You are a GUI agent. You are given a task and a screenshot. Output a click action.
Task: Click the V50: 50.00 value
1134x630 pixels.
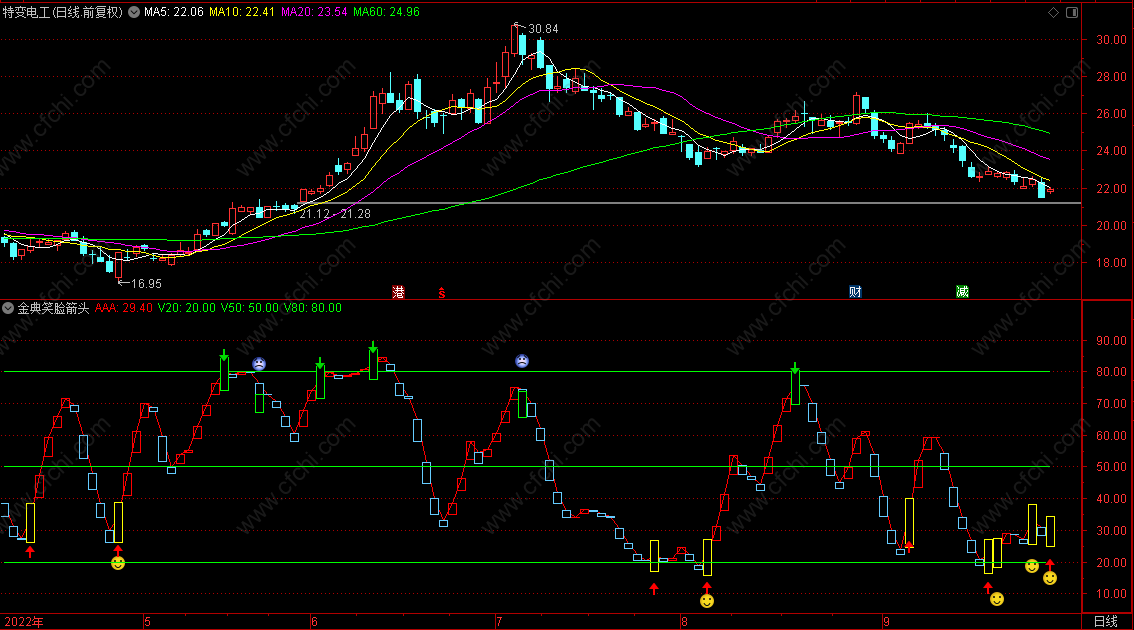[x=250, y=308]
